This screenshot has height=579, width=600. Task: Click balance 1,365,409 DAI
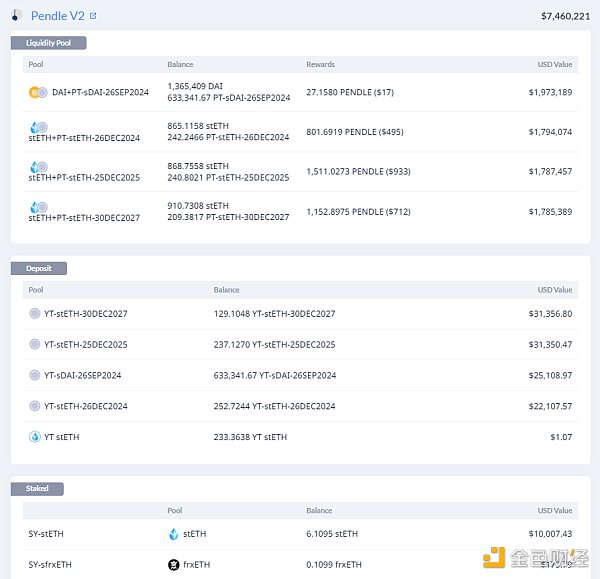[x=195, y=86]
